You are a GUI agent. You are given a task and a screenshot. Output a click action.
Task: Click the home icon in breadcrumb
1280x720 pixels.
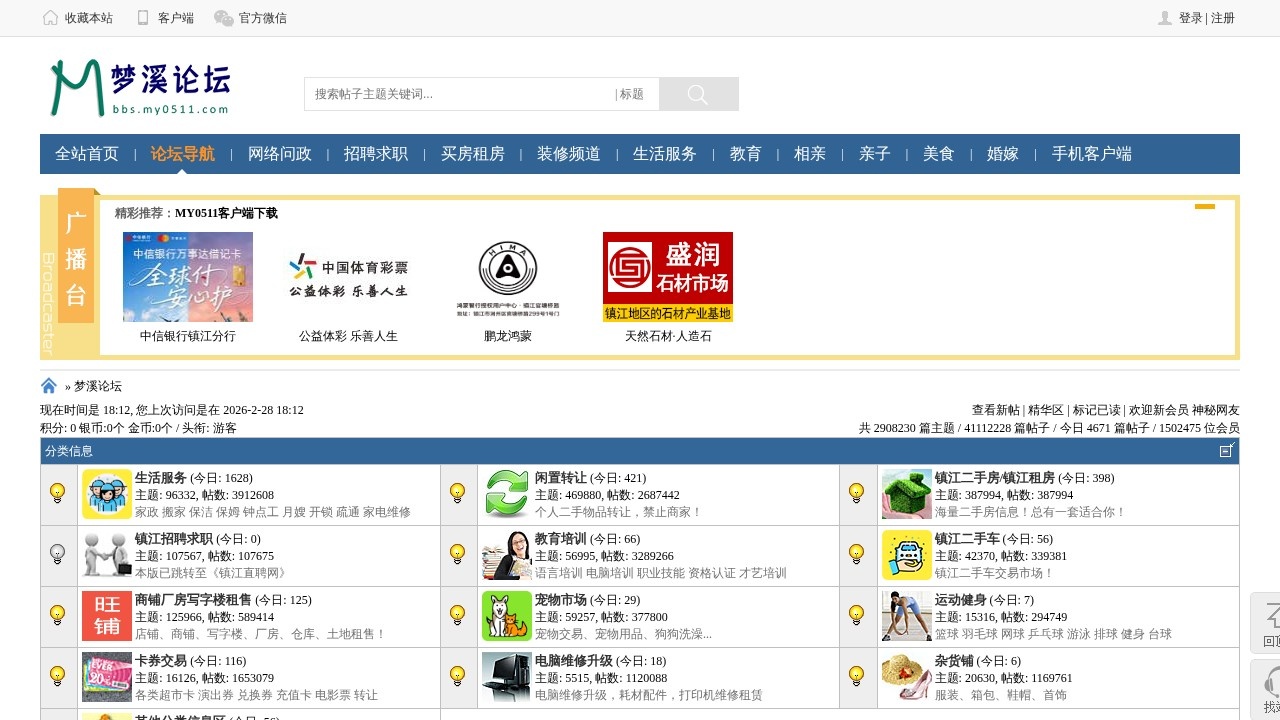[49, 386]
